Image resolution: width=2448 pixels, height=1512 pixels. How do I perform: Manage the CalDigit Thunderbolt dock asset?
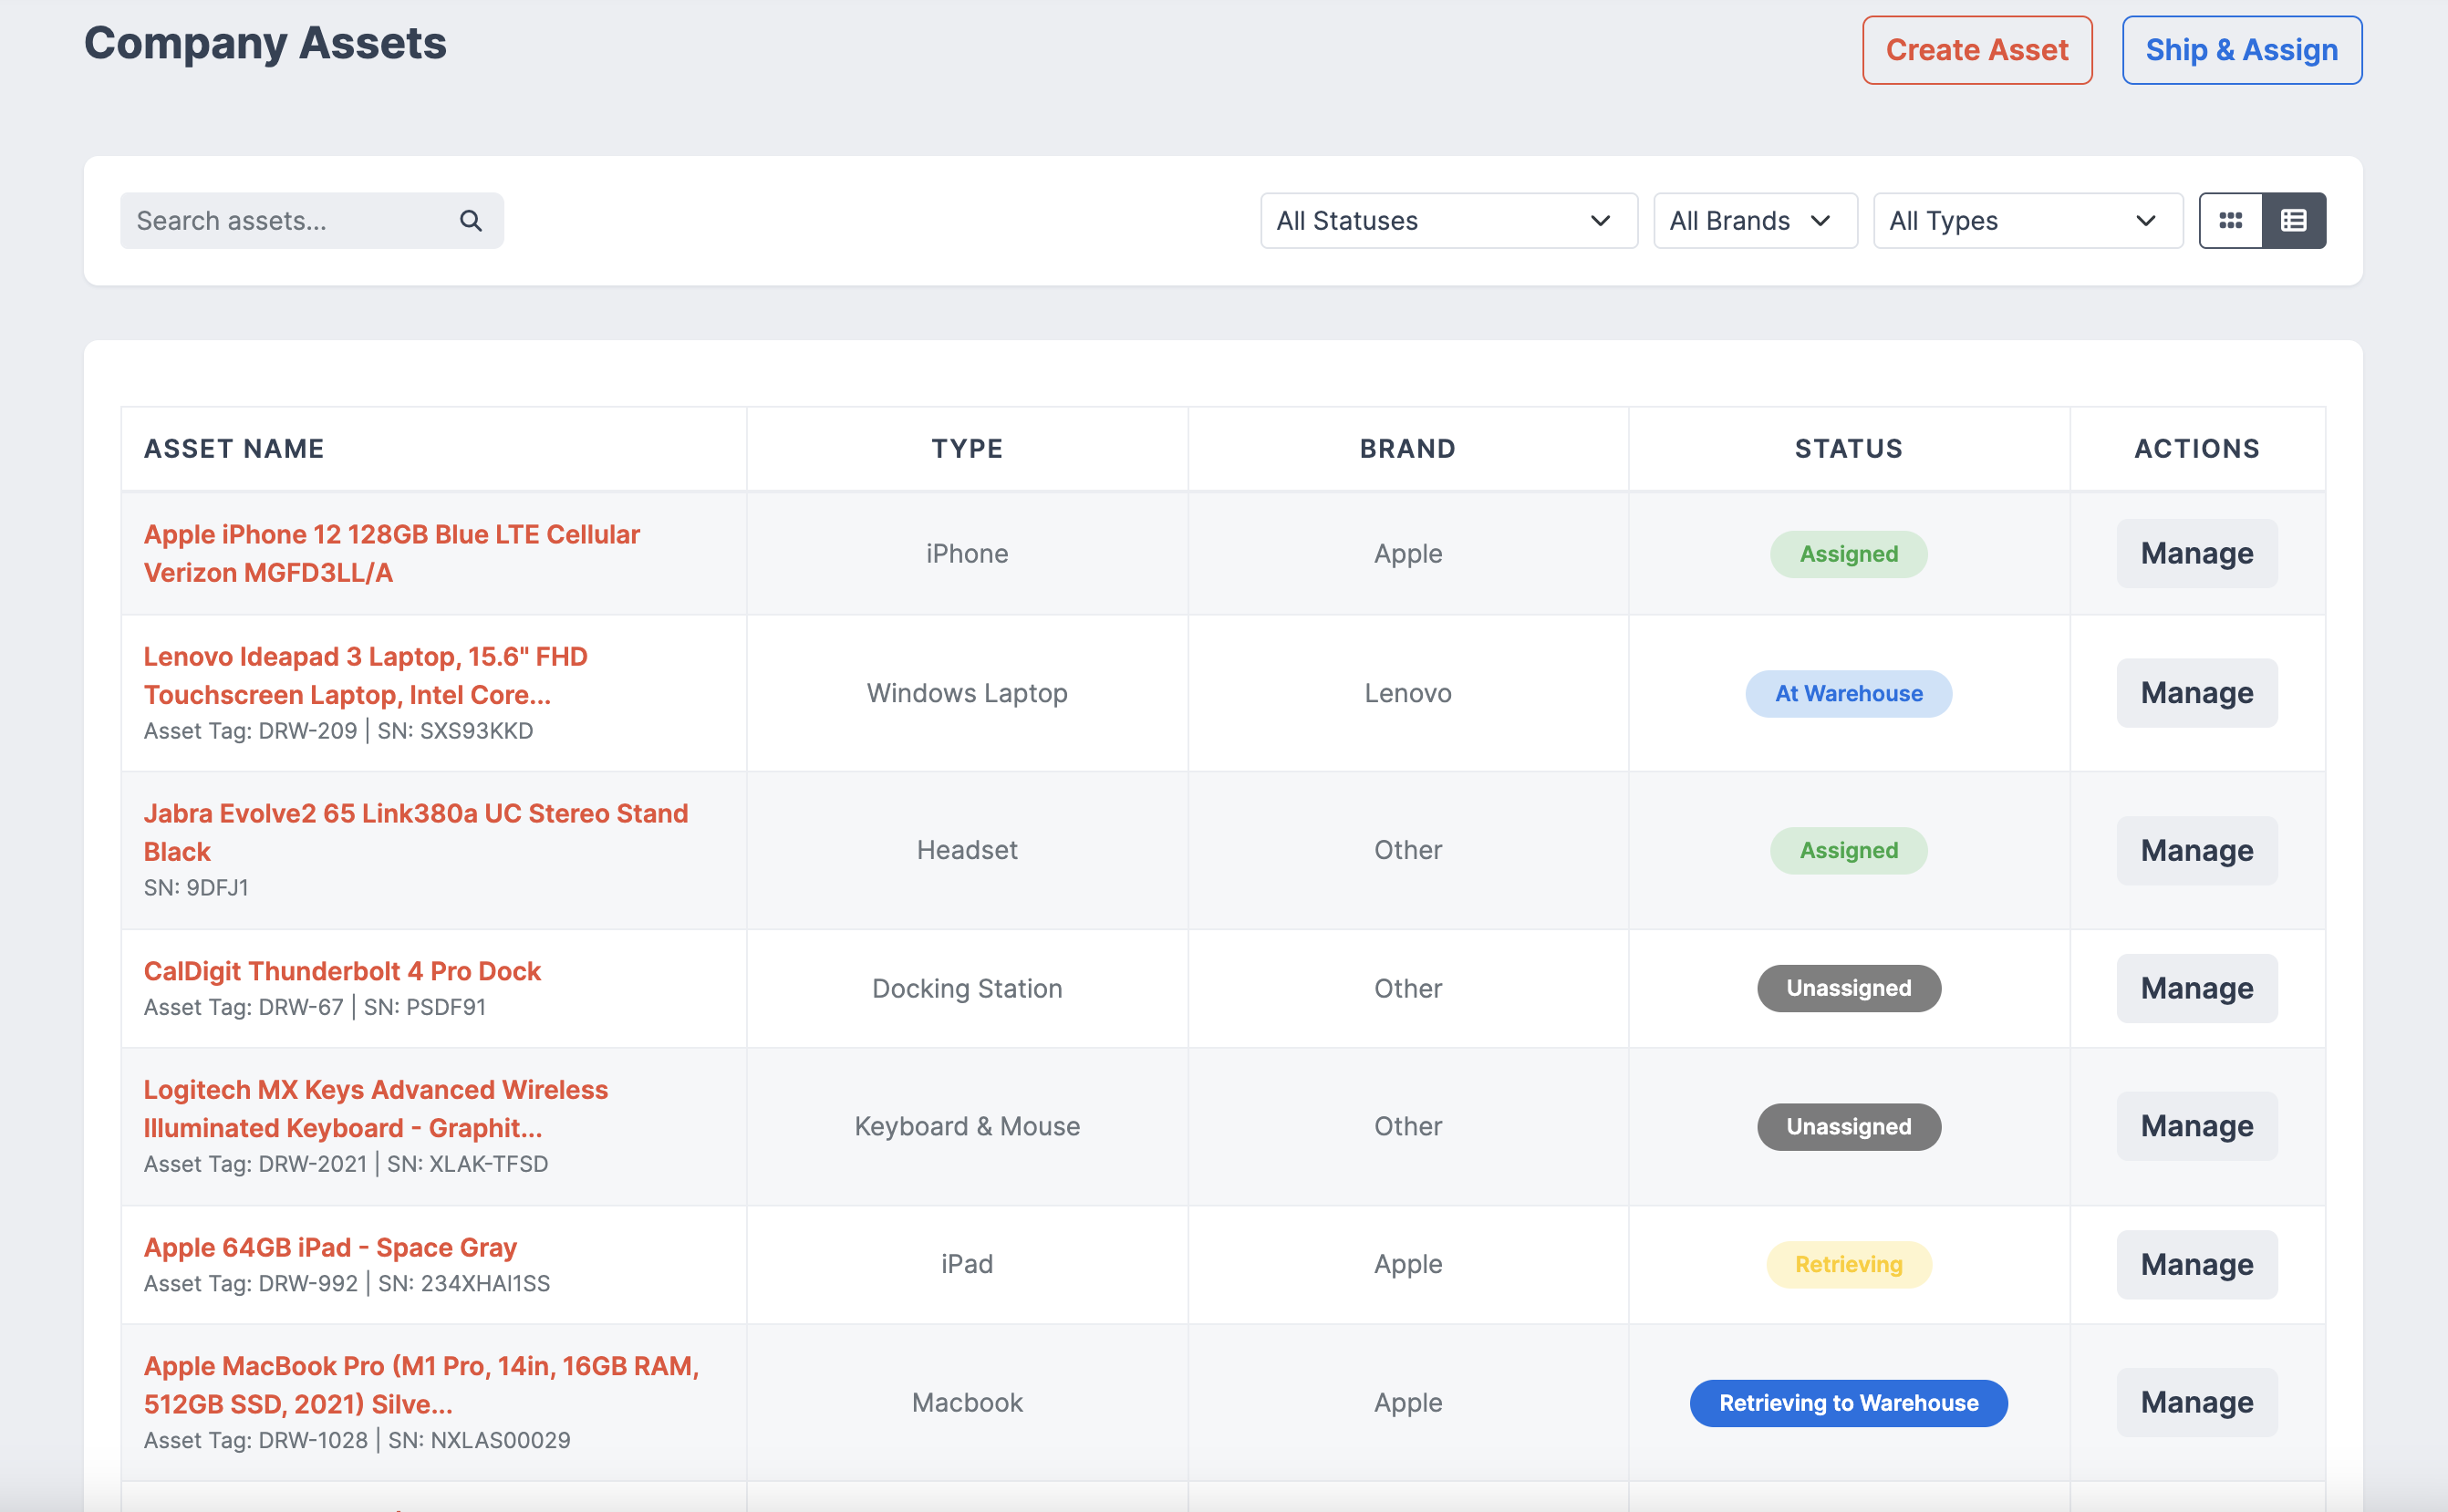2196,988
